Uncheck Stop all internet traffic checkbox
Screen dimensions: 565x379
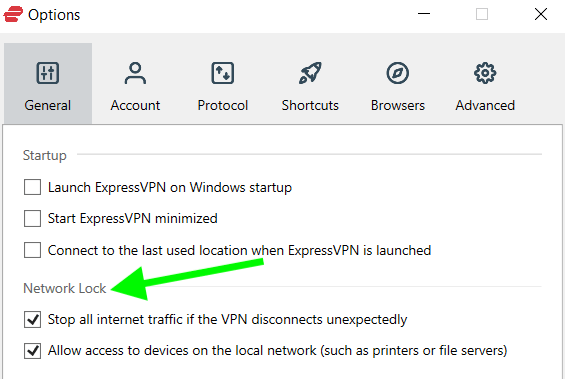click(32, 320)
